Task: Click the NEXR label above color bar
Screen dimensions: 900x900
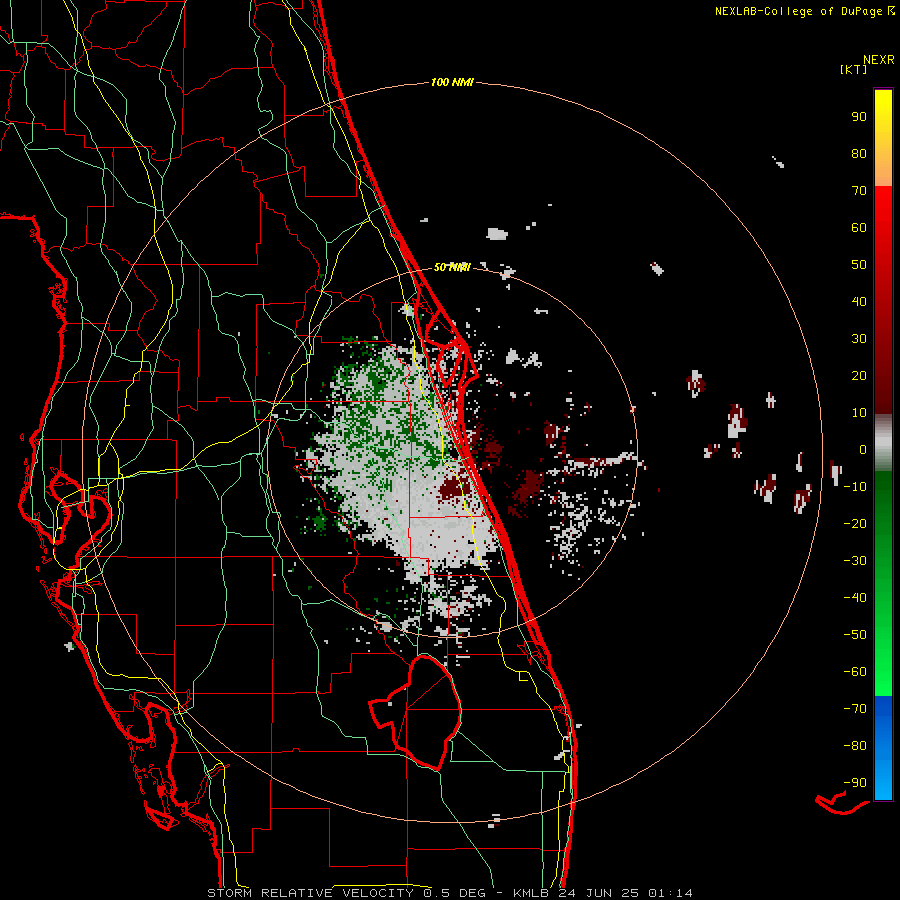Action: 879,60
